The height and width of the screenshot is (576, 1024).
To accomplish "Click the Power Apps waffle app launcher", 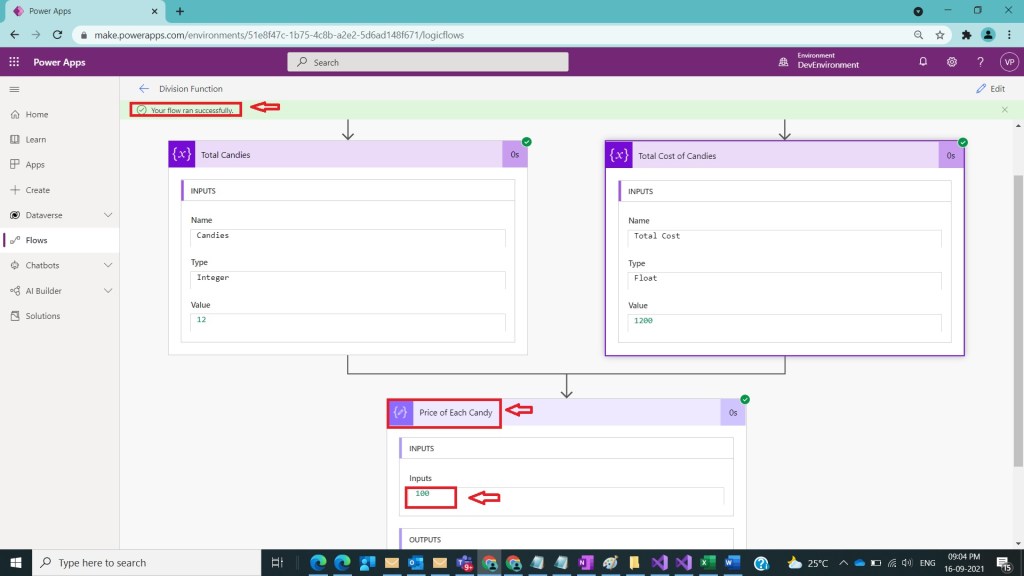I will (14, 62).
